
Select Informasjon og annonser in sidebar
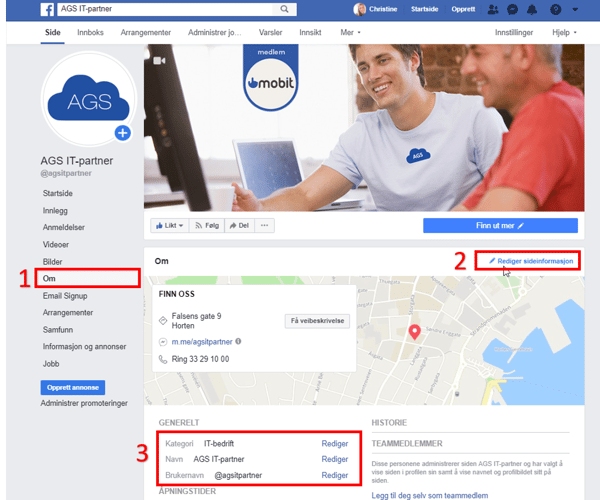click(x=85, y=347)
